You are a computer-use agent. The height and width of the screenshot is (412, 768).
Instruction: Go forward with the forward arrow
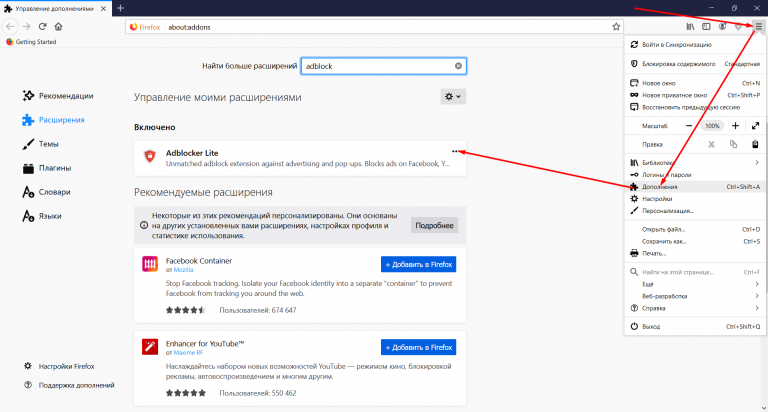pyautogui.click(x=26, y=26)
